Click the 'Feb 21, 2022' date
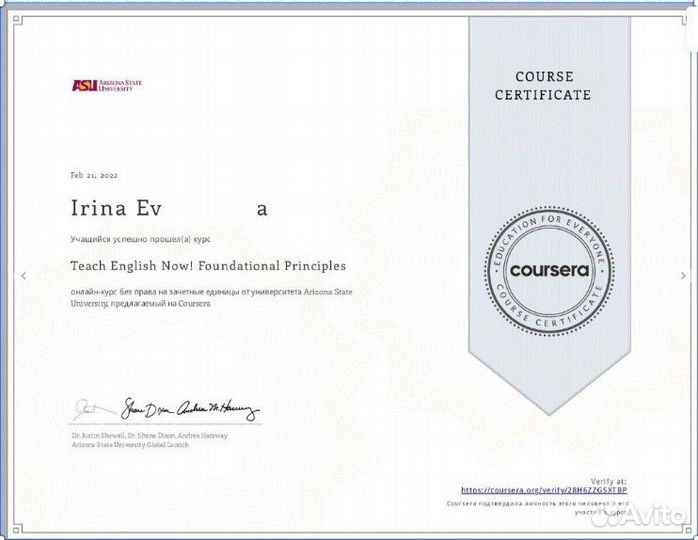The width and height of the screenshot is (698, 540). (94, 175)
